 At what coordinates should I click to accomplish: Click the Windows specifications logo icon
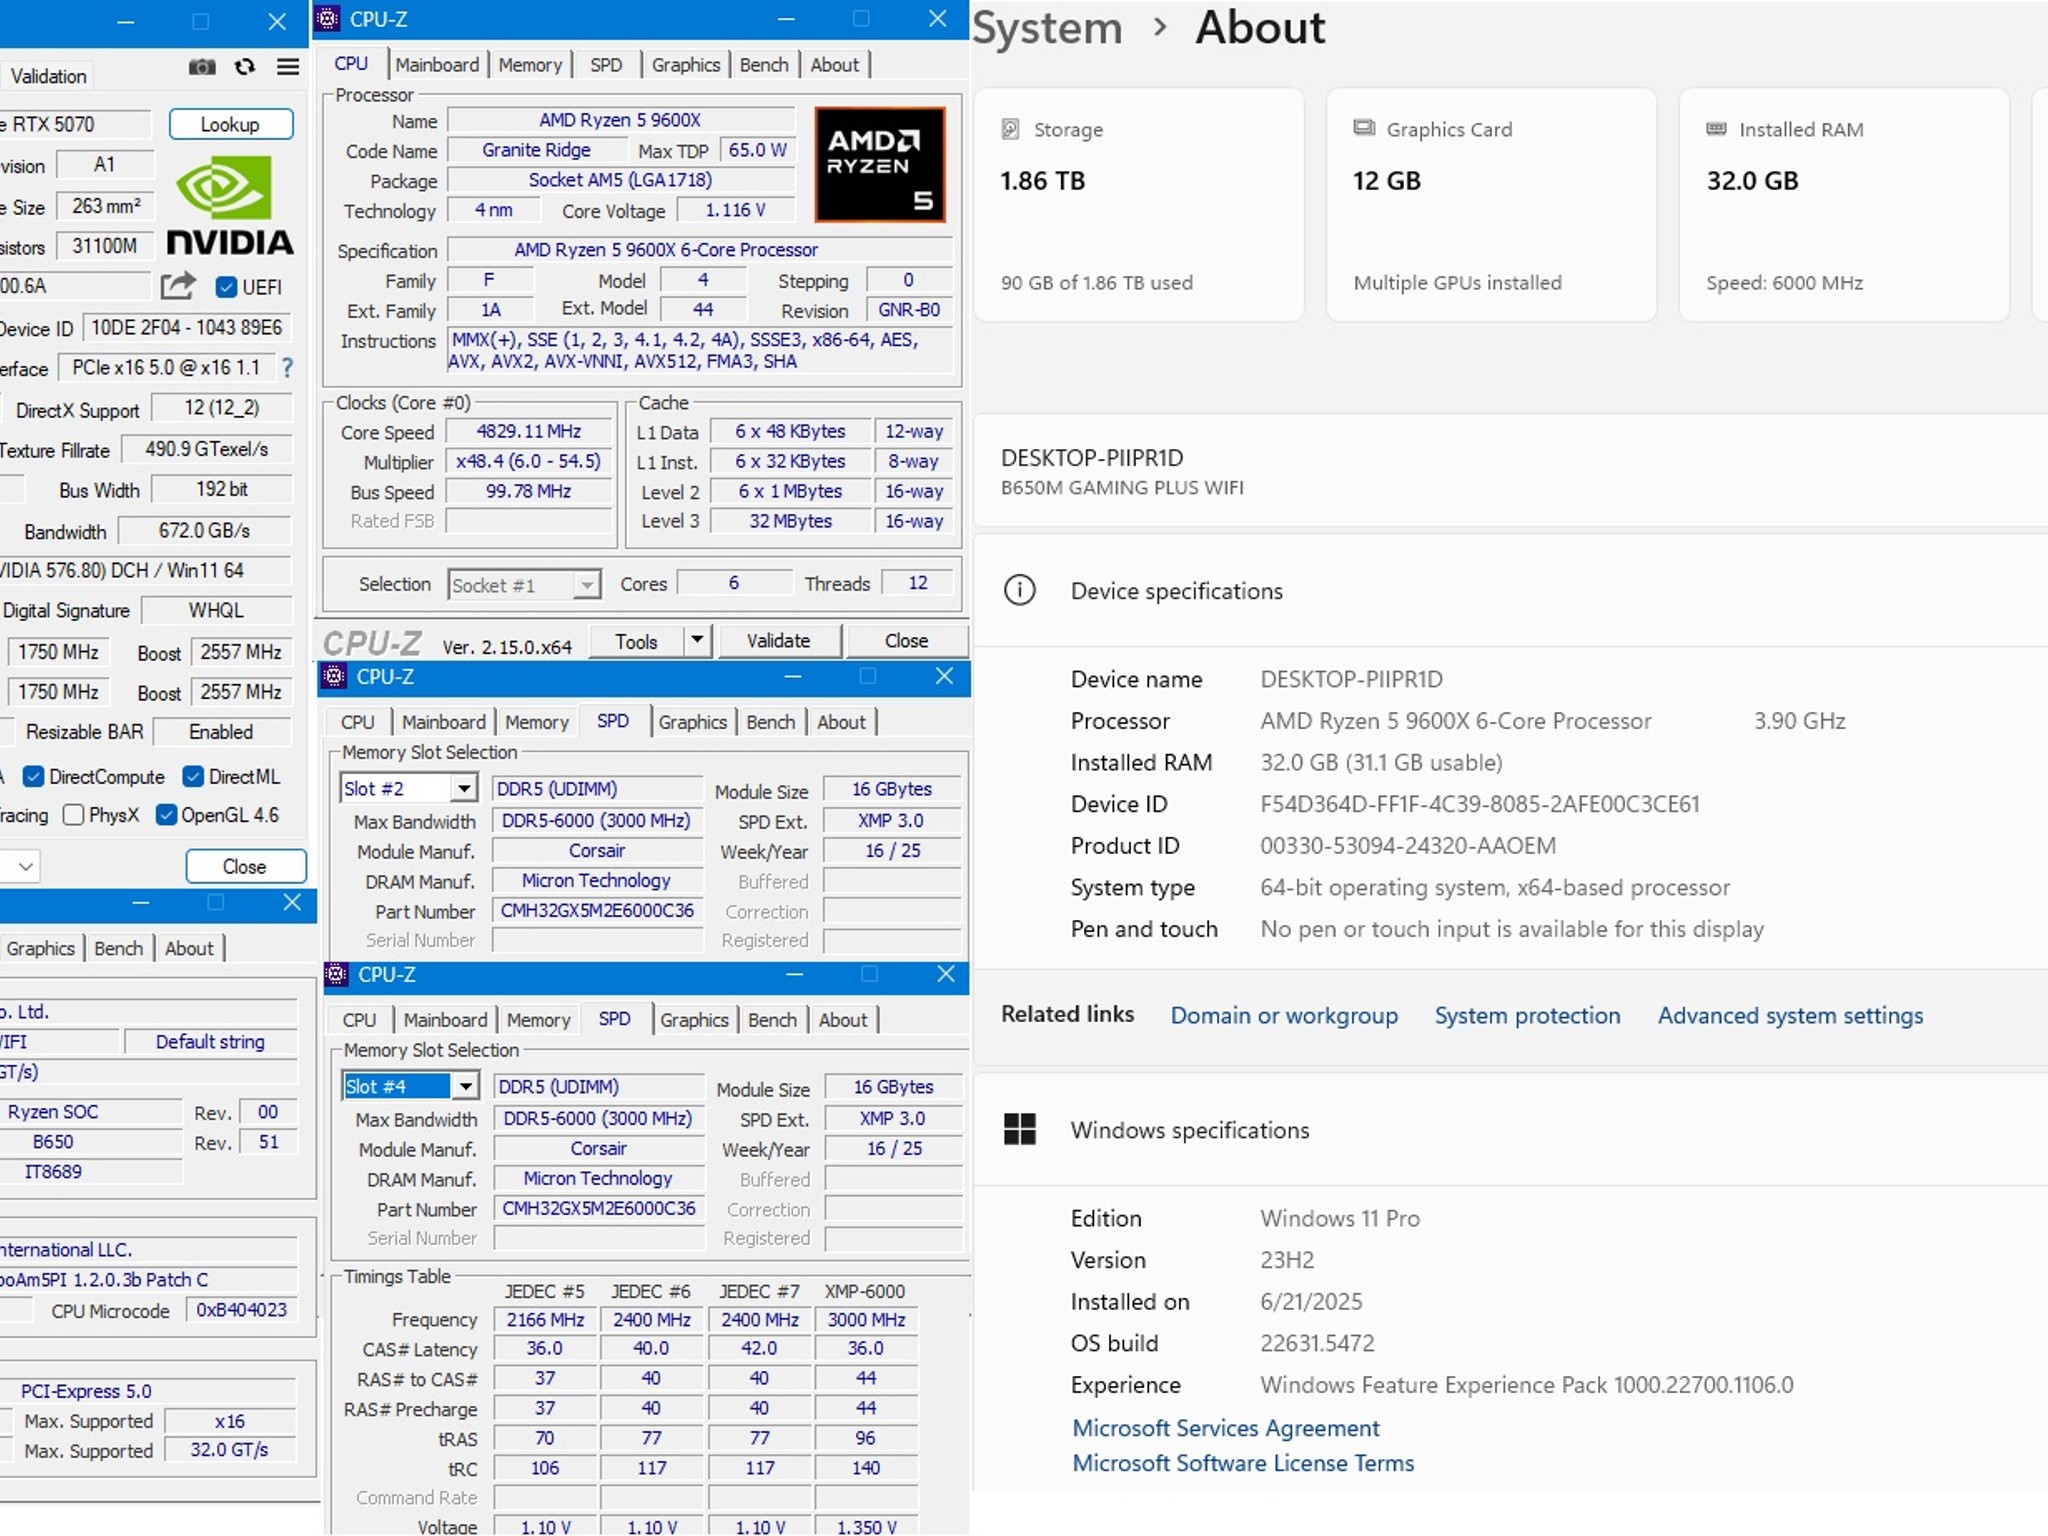point(1019,1129)
